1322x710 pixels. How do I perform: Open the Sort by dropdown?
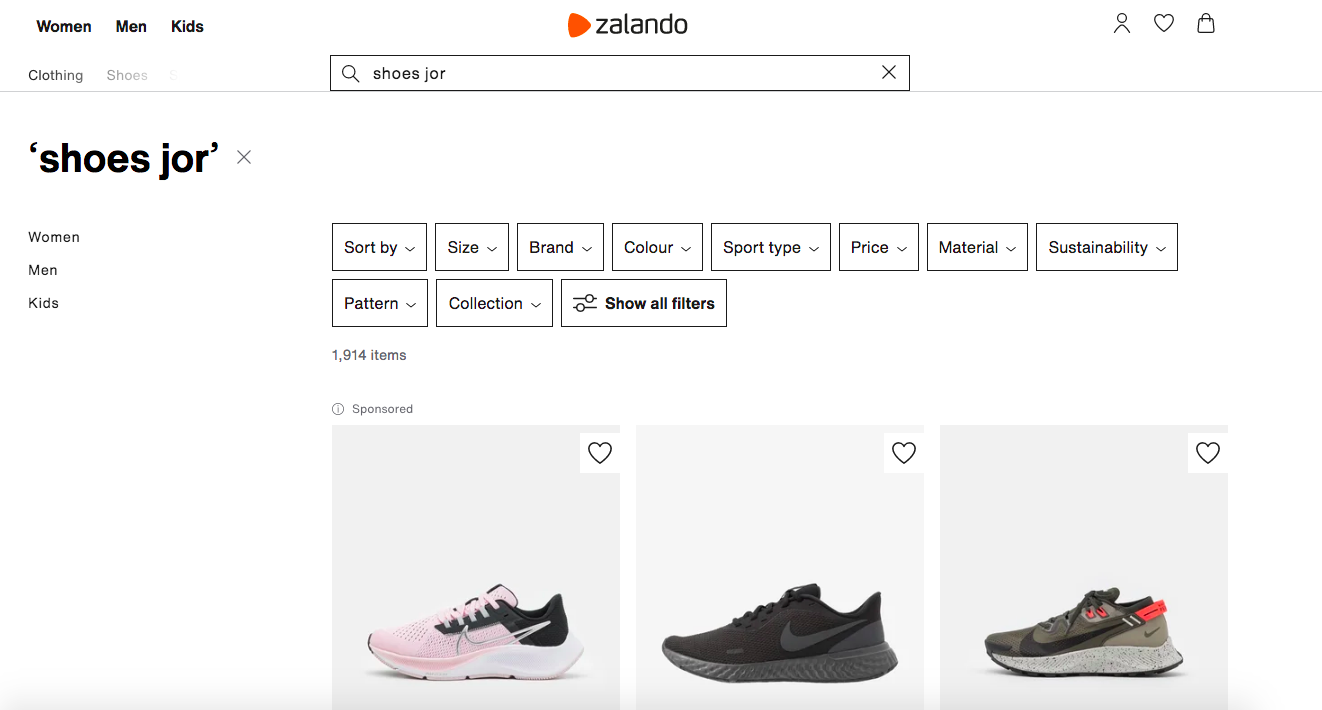point(380,247)
